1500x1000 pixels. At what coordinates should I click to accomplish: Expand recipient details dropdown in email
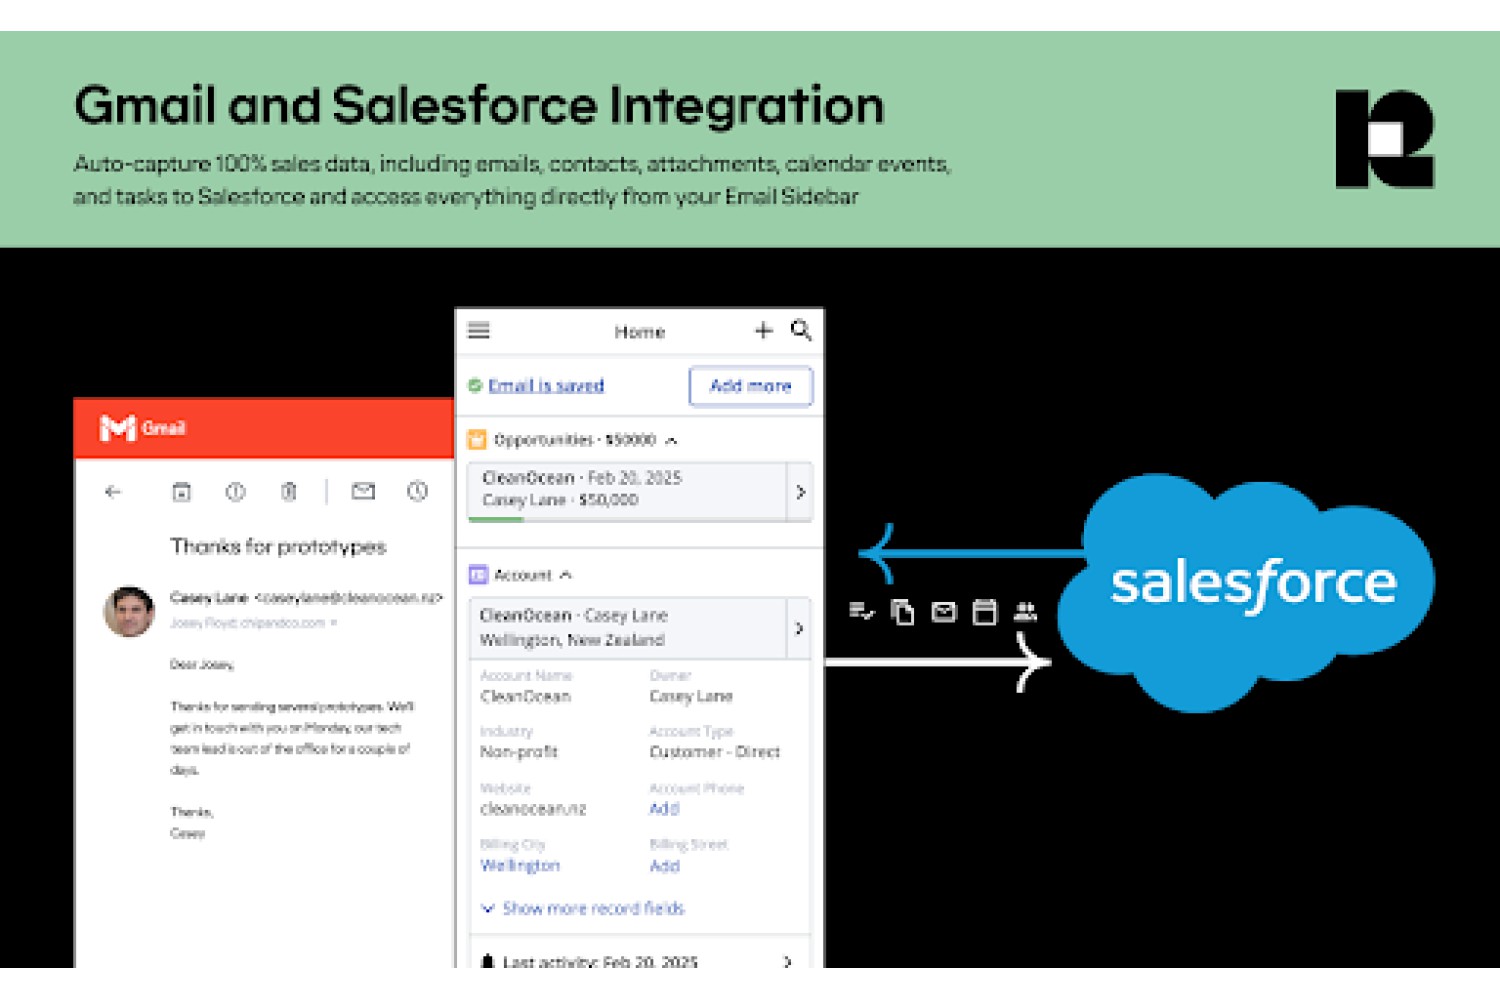pos(334,623)
